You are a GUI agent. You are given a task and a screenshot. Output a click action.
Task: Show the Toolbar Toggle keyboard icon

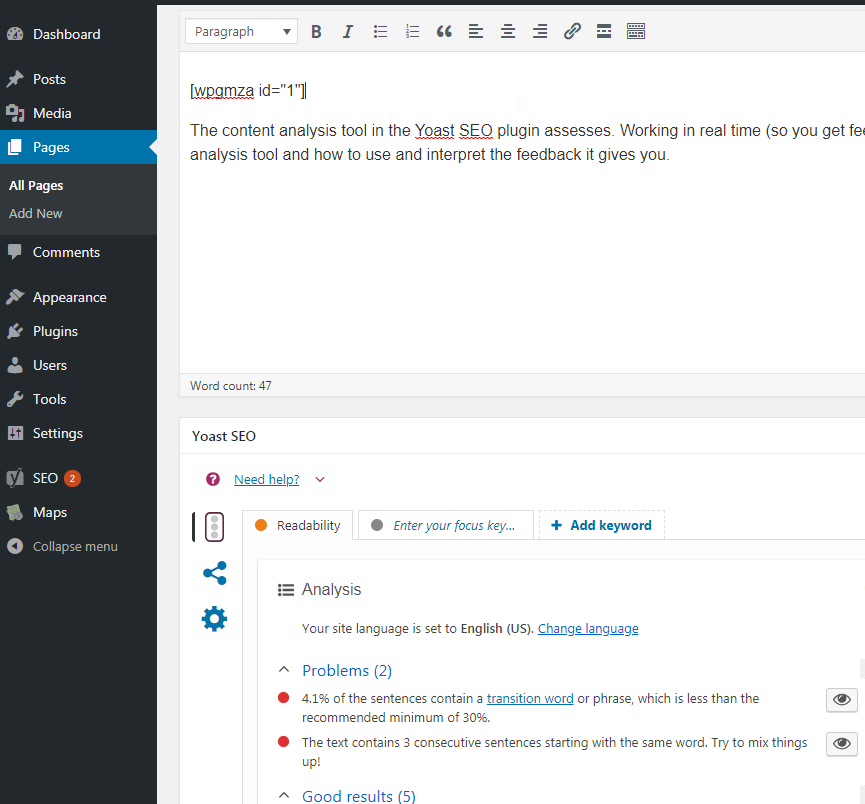[x=636, y=31]
